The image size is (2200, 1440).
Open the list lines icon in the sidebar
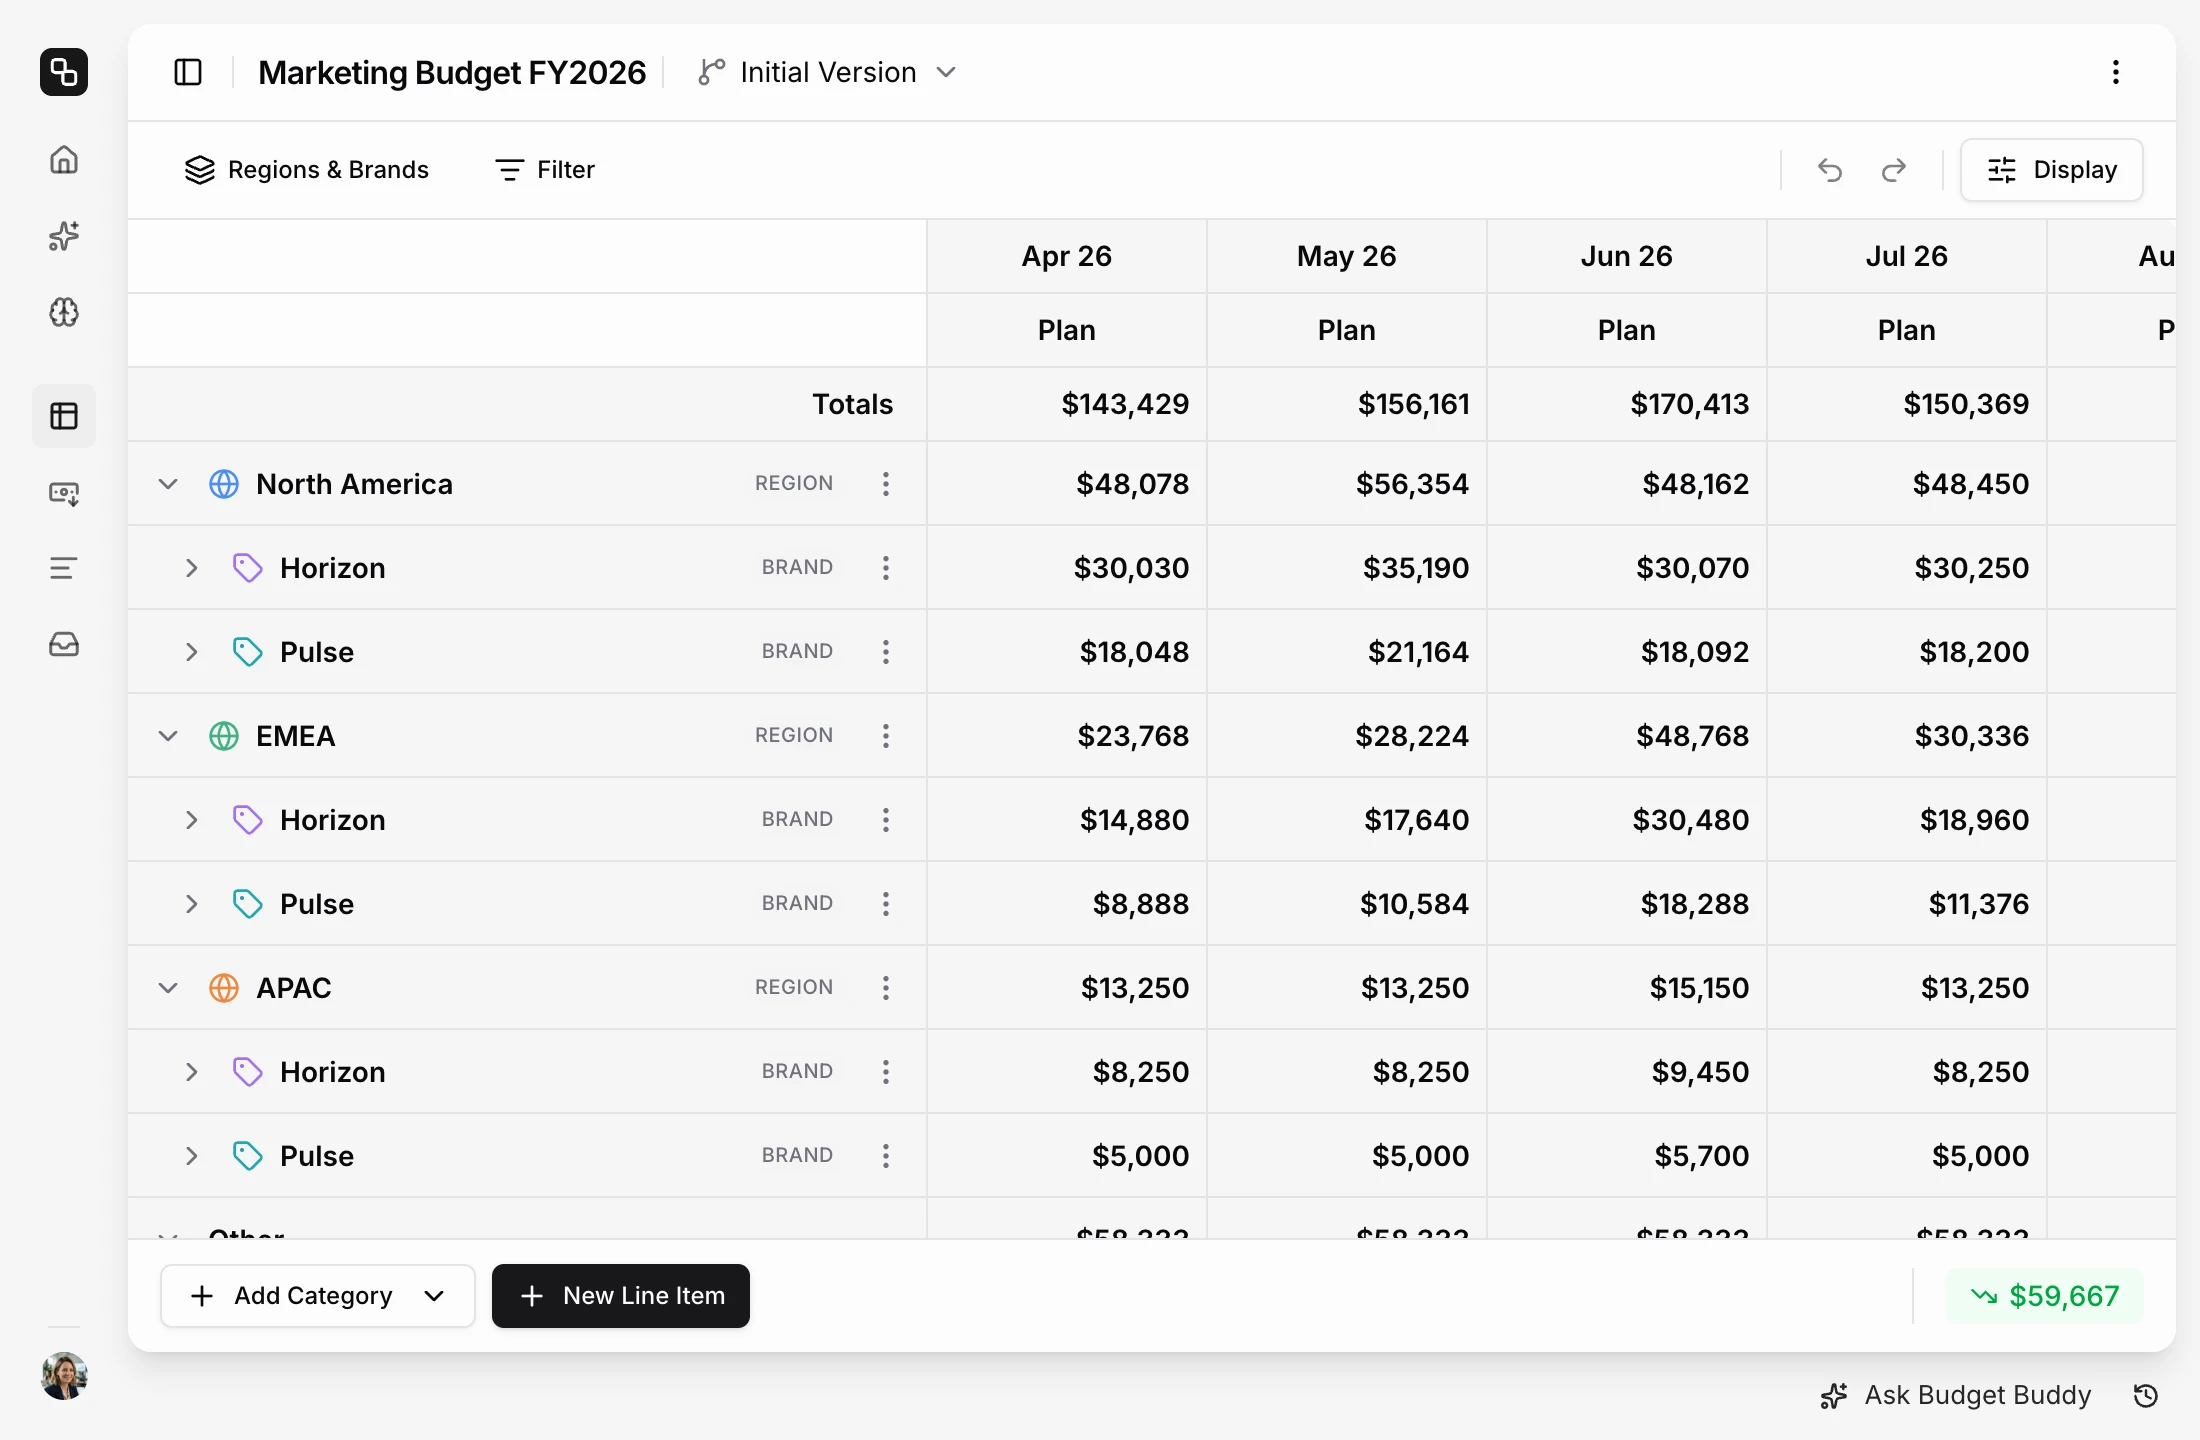[64, 568]
